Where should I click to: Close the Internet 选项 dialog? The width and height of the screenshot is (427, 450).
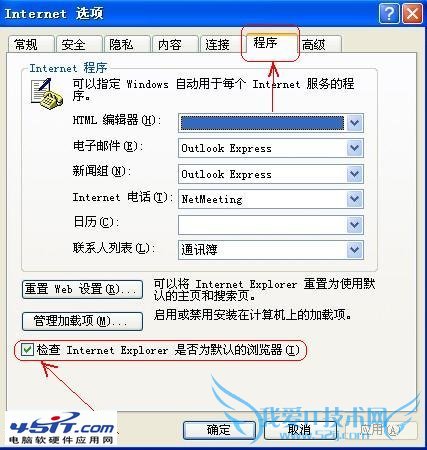(412, 14)
